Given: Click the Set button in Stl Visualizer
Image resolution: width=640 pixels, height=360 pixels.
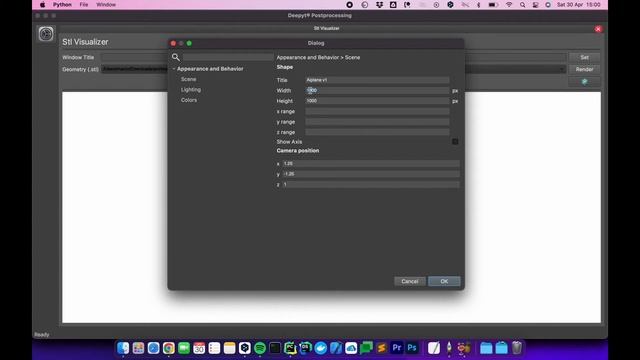Looking at the screenshot, I should click(584, 58).
